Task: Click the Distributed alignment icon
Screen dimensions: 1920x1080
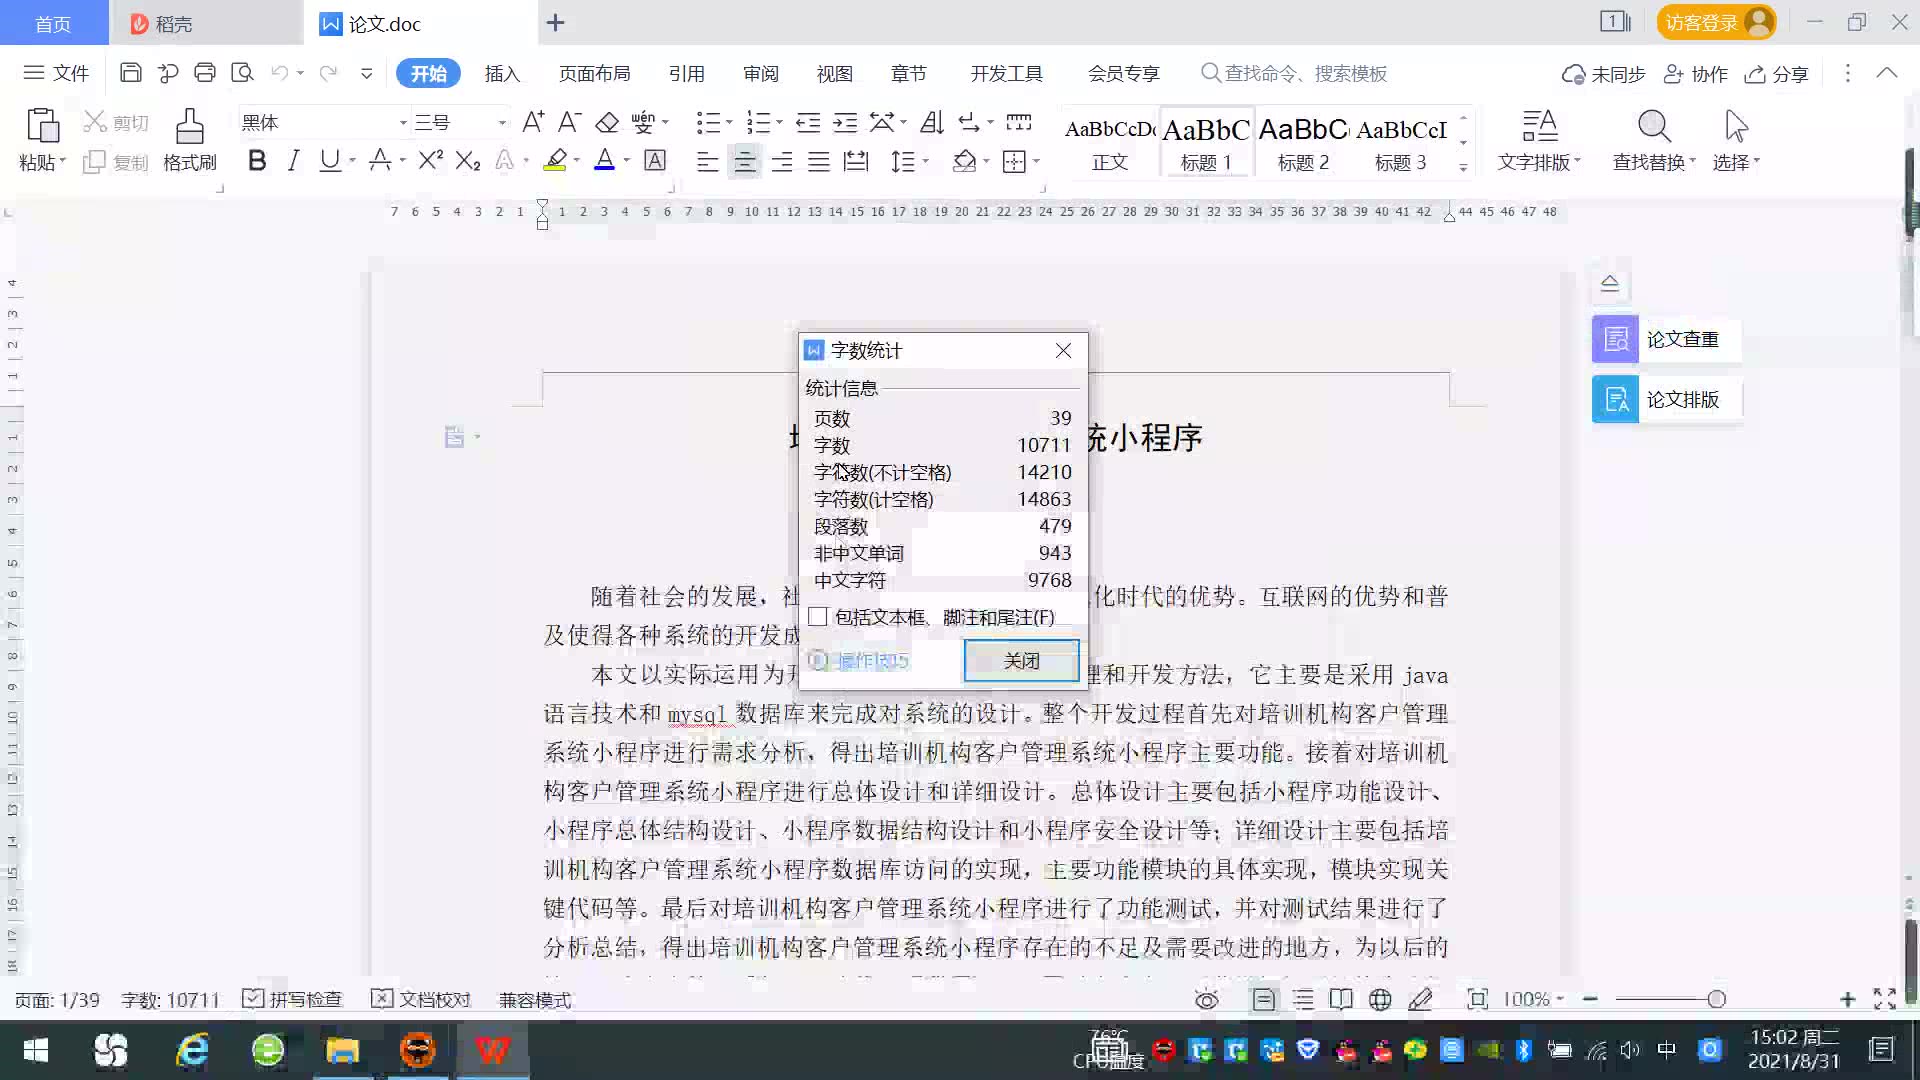Action: tap(856, 161)
